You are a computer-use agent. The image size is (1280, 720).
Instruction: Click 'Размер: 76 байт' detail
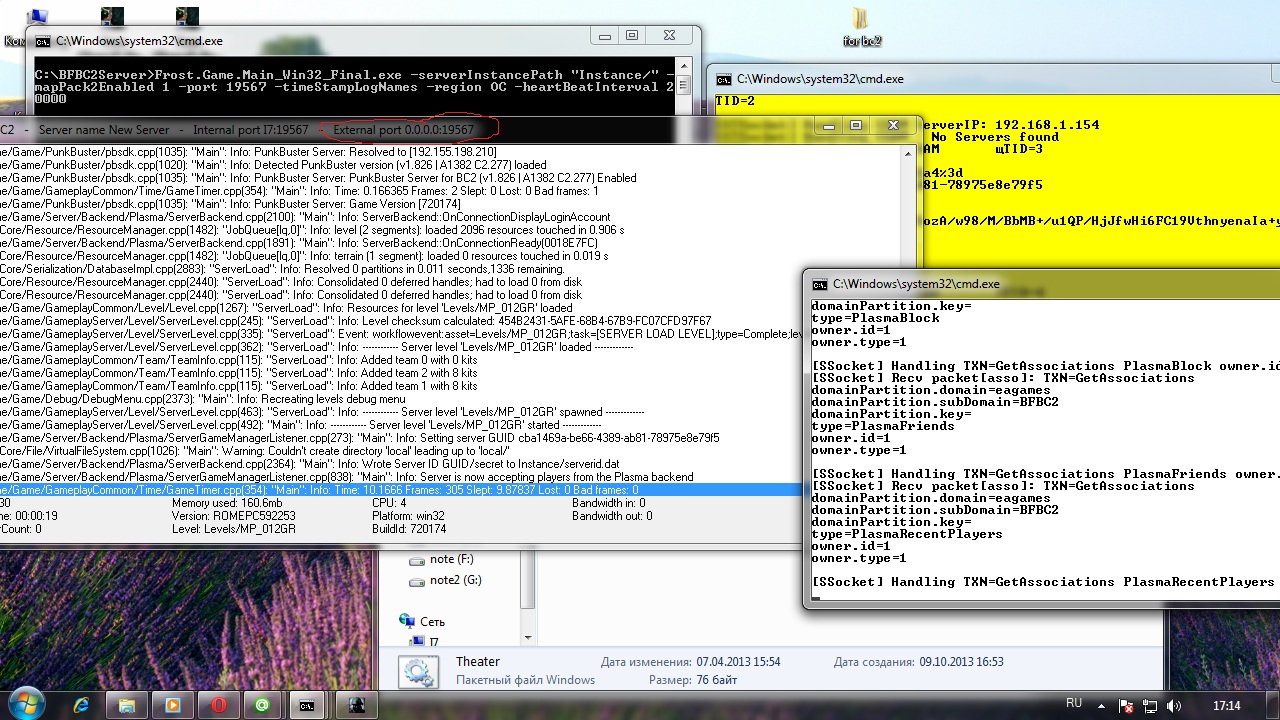point(693,680)
